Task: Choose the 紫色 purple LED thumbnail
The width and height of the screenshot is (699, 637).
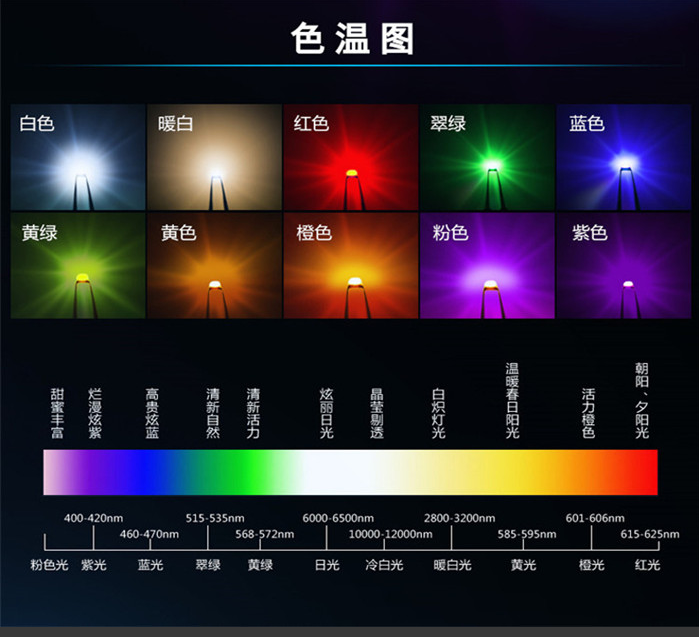Action: [623, 266]
